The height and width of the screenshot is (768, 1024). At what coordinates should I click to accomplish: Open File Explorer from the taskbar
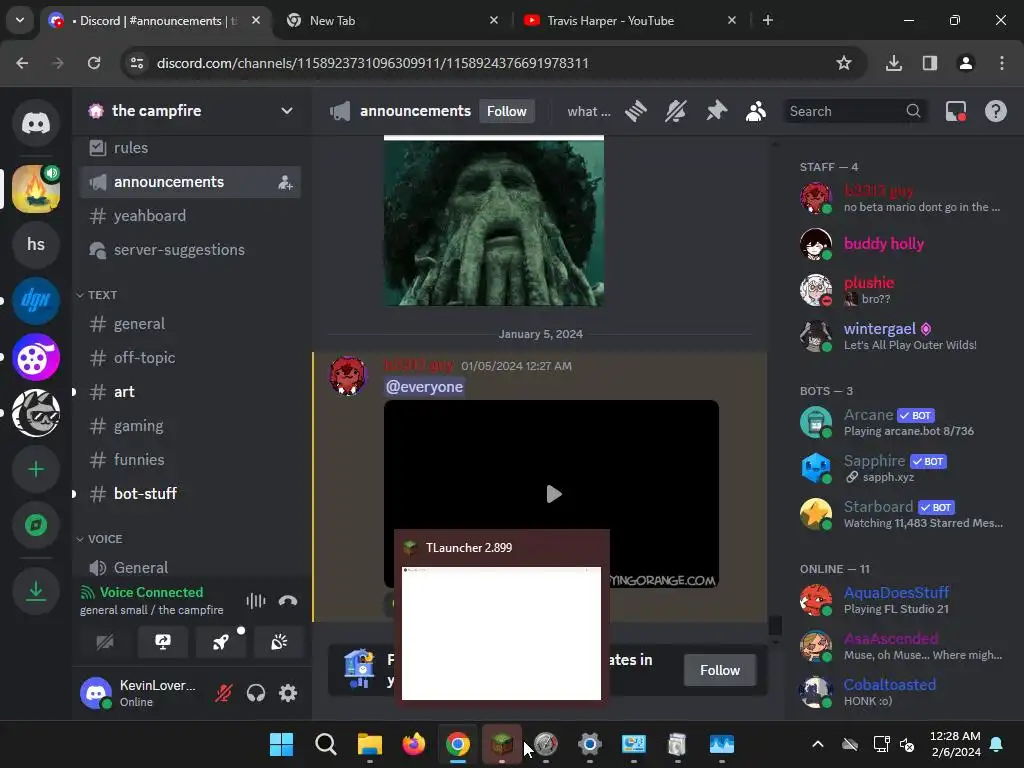coord(370,744)
